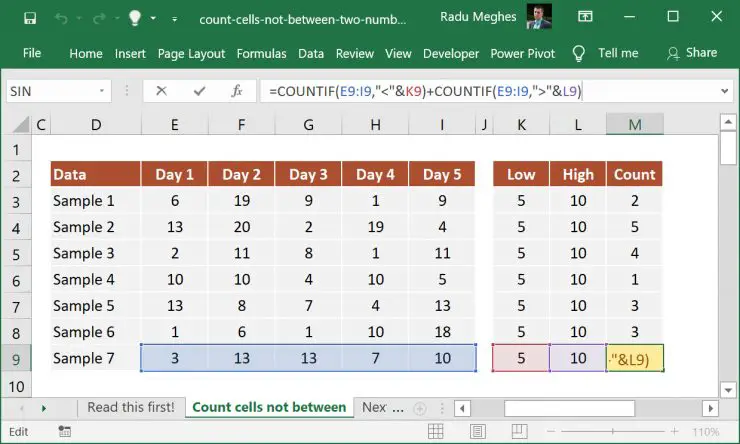Cancel formula entry with X icon
Image resolution: width=740 pixels, height=444 pixels.
pyautogui.click(x=161, y=91)
